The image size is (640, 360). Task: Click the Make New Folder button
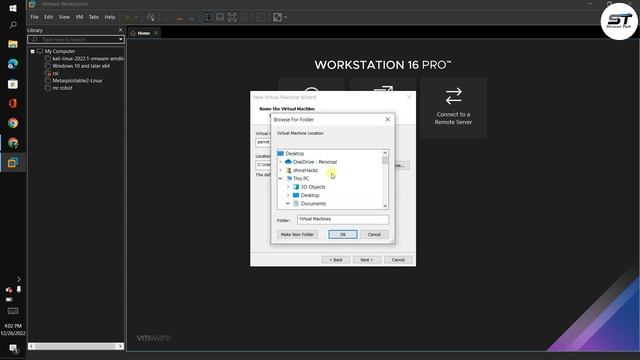click(297, 235)
